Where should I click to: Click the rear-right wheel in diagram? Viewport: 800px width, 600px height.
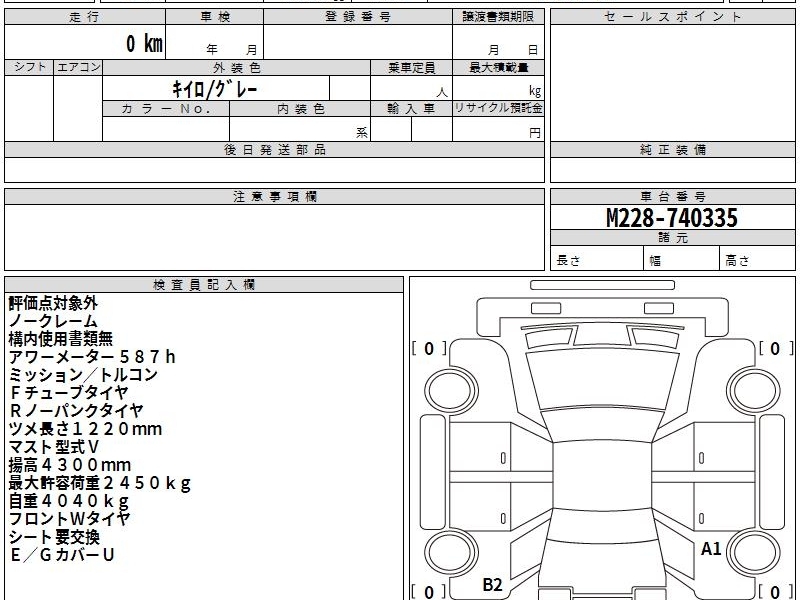coord(754,553)
